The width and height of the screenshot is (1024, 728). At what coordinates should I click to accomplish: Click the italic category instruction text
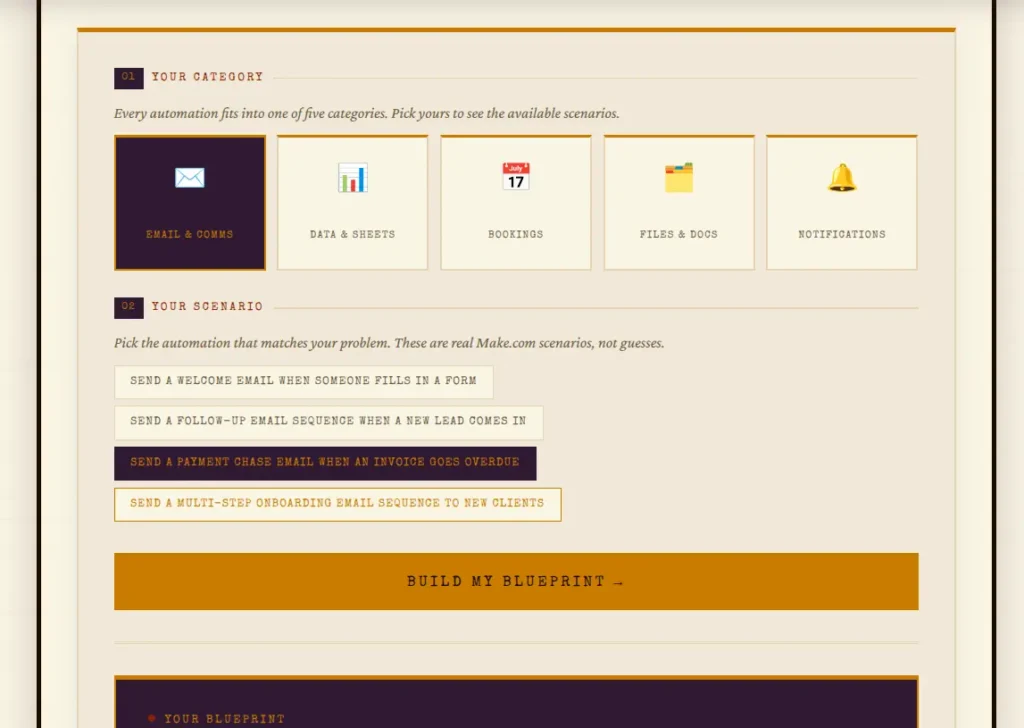[368, 113]
